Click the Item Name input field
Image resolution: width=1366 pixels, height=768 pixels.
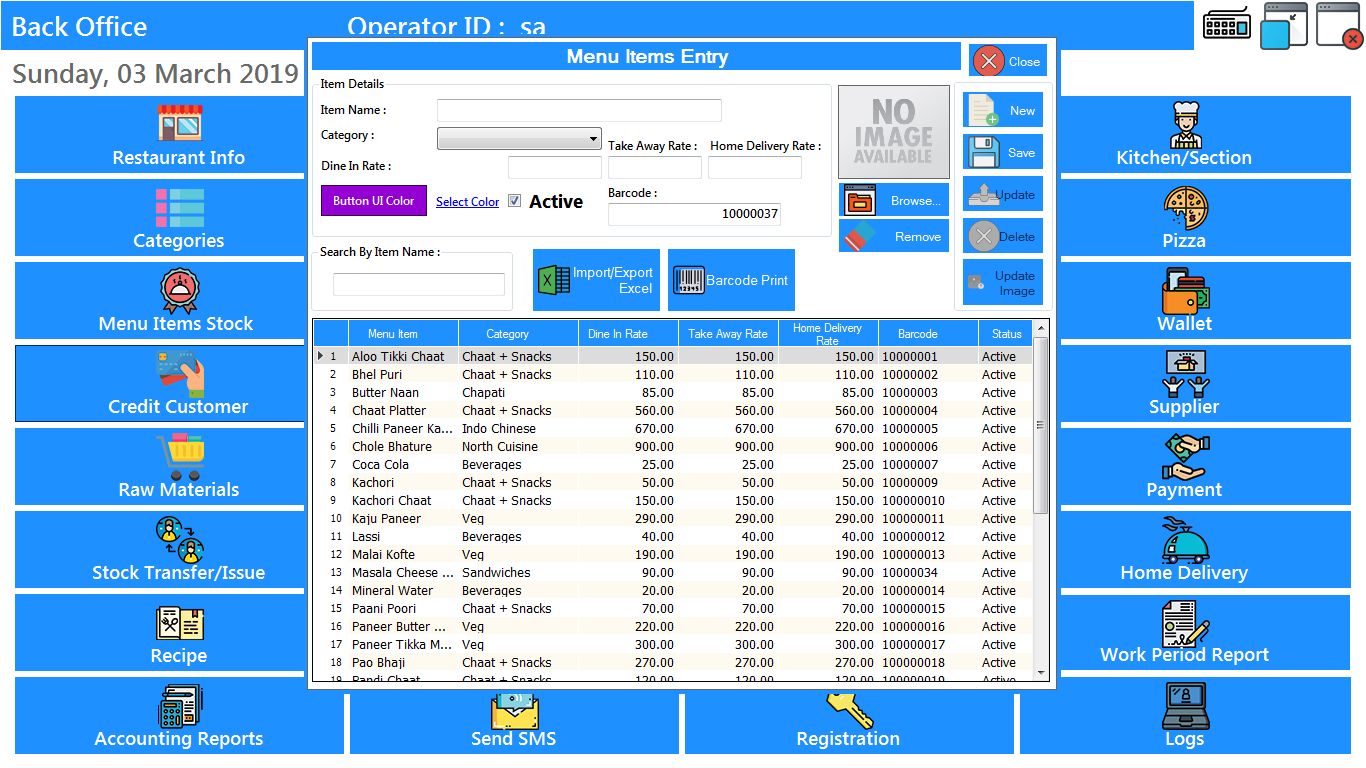(x=579, y=110)
